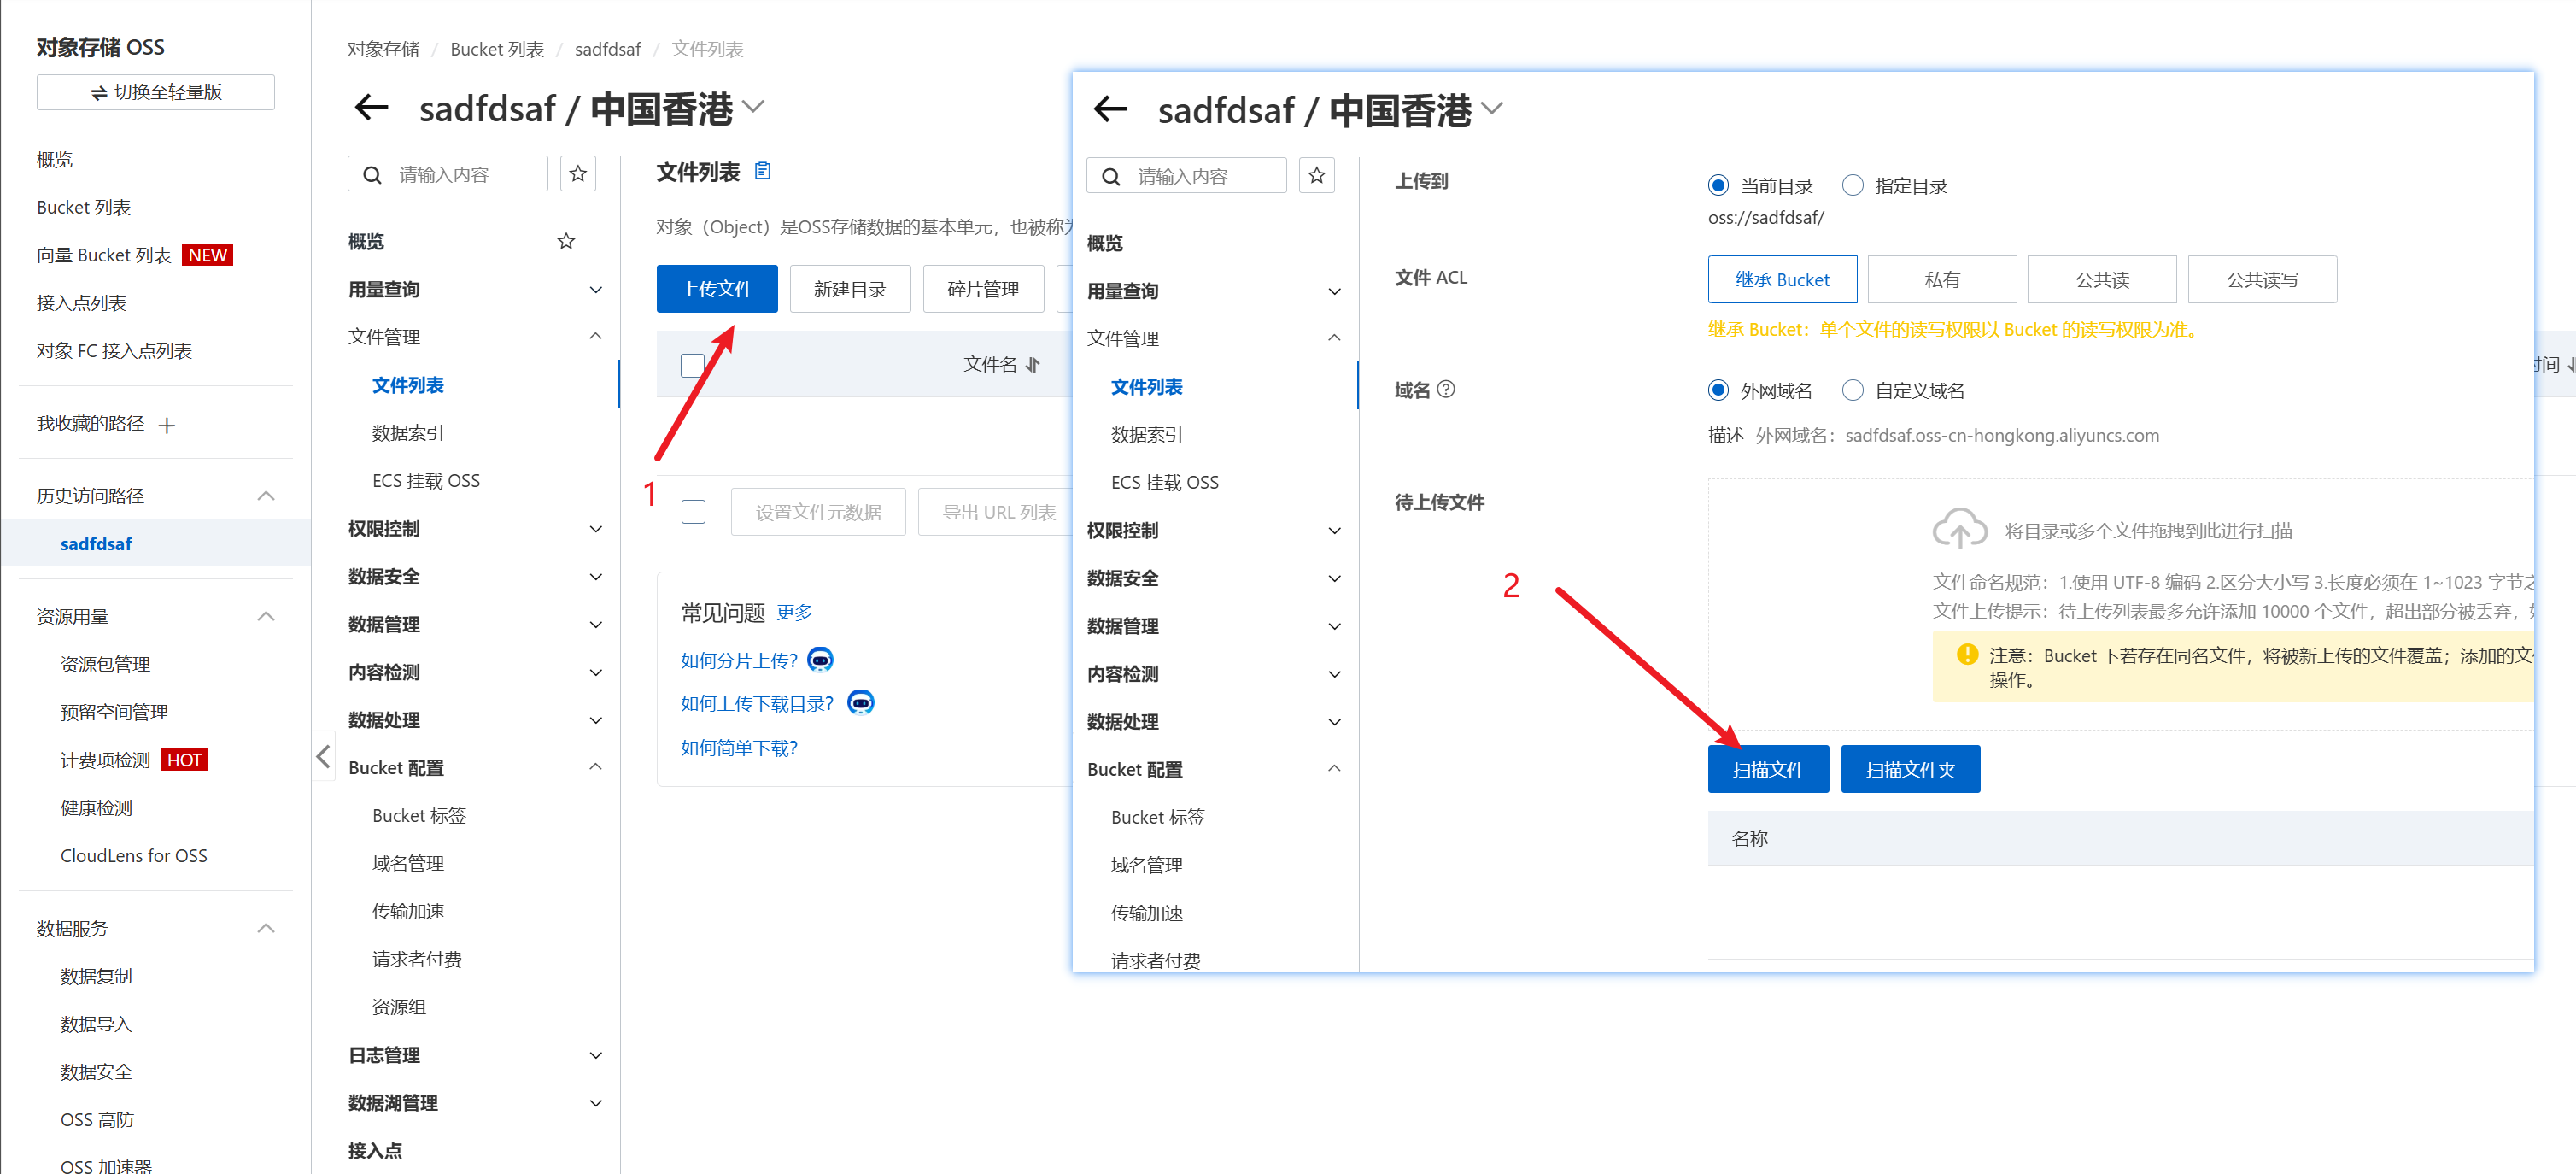Screen dimensions: 2576x1174
Task: Select the 指定目录 radio option
Action: tap(1853, 185)
